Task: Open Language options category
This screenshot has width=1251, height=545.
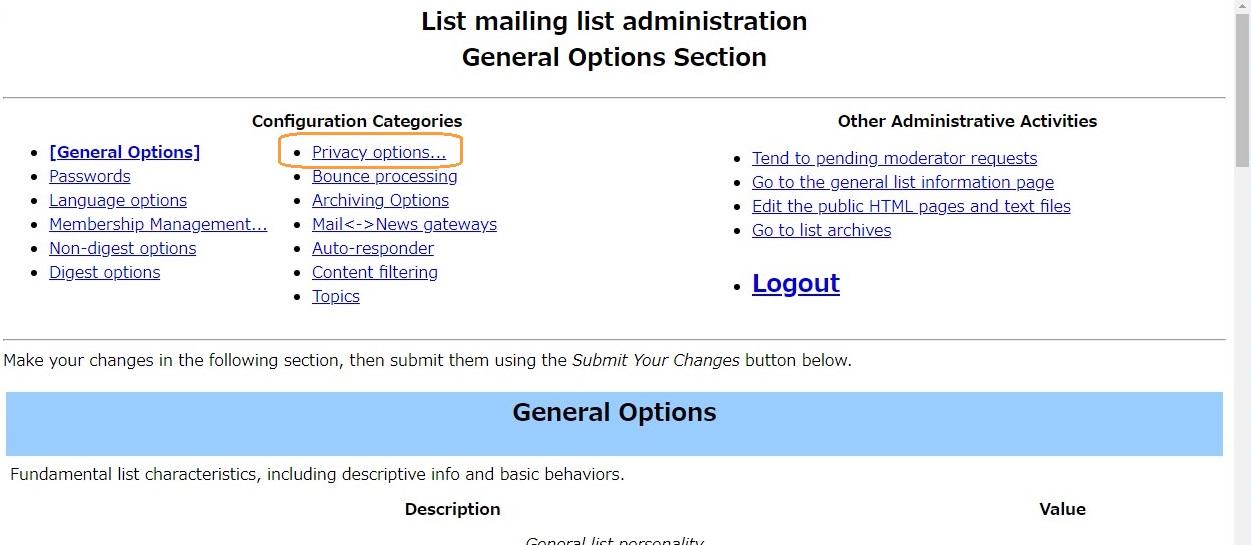Action: point(118,200)
